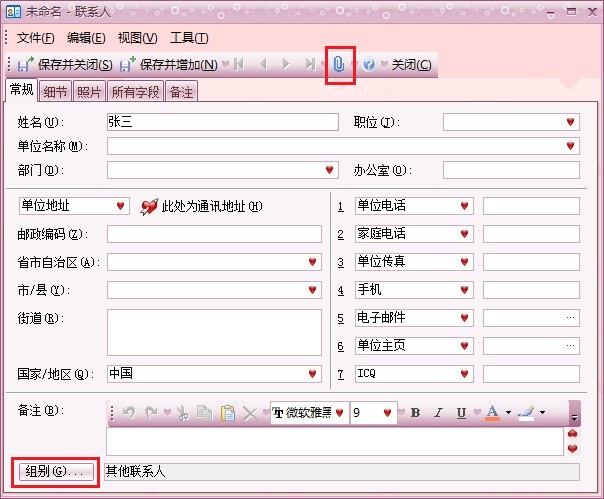The image size is (604, 499).
Task: Click the attachment paperclip icon
Action: click(x=339, y=64)
